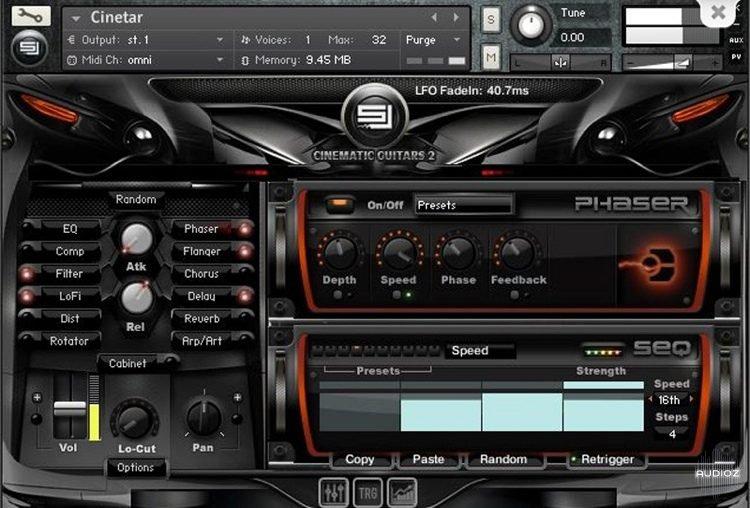750x508 pixels.
Task: Select the Dist effect
Action: [70, 319]
